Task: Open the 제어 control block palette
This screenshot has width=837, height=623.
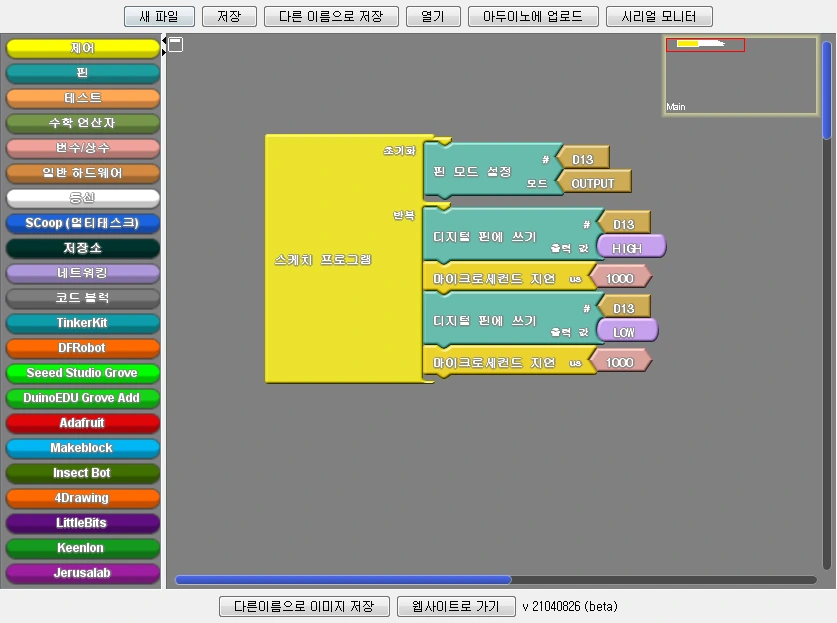Action: coord(82,47)
